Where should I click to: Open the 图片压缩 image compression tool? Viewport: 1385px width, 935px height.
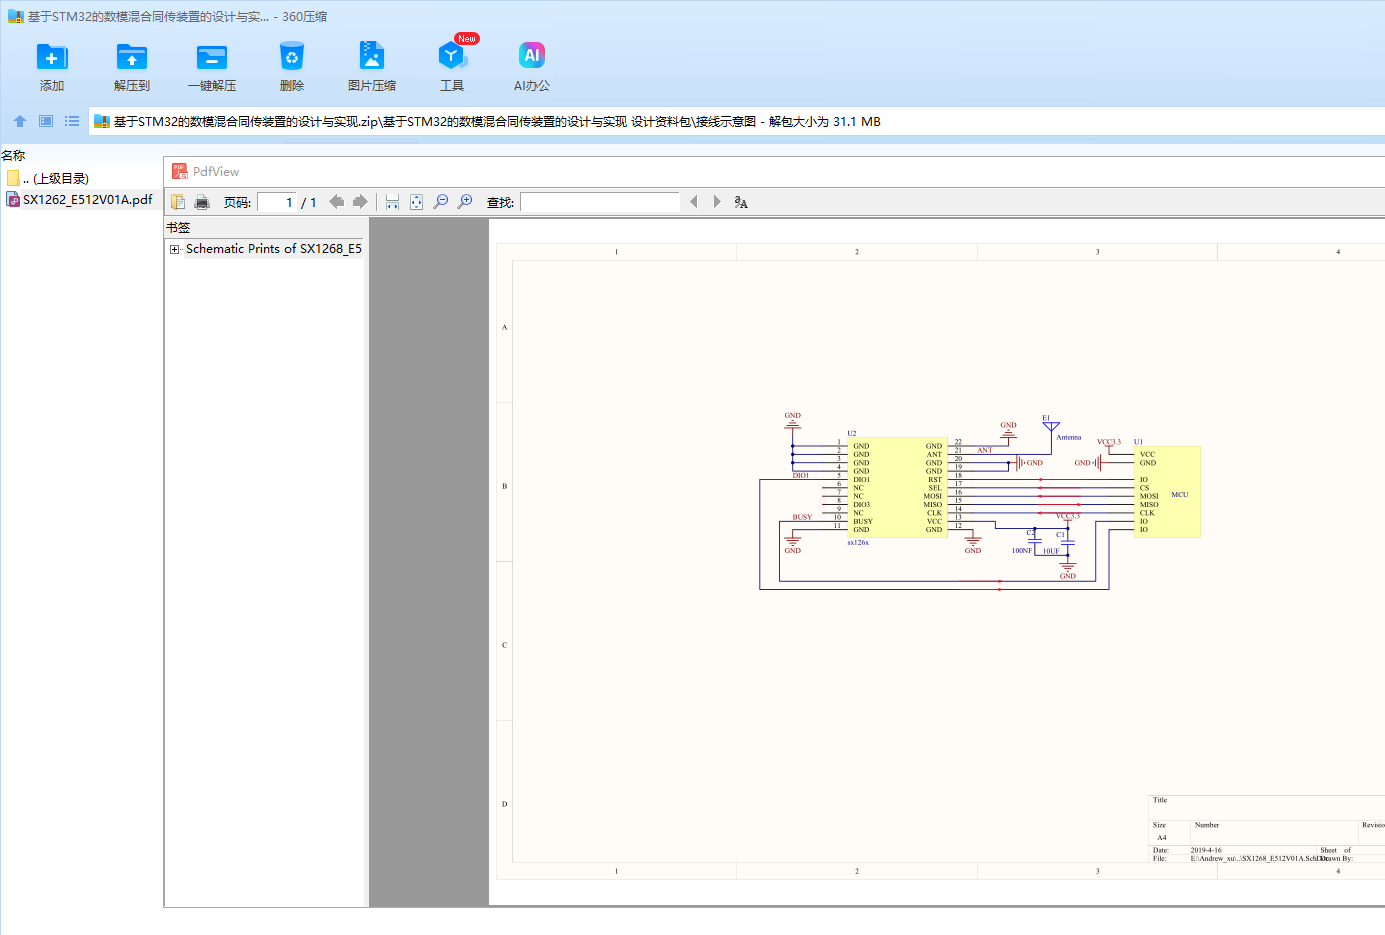371,57
